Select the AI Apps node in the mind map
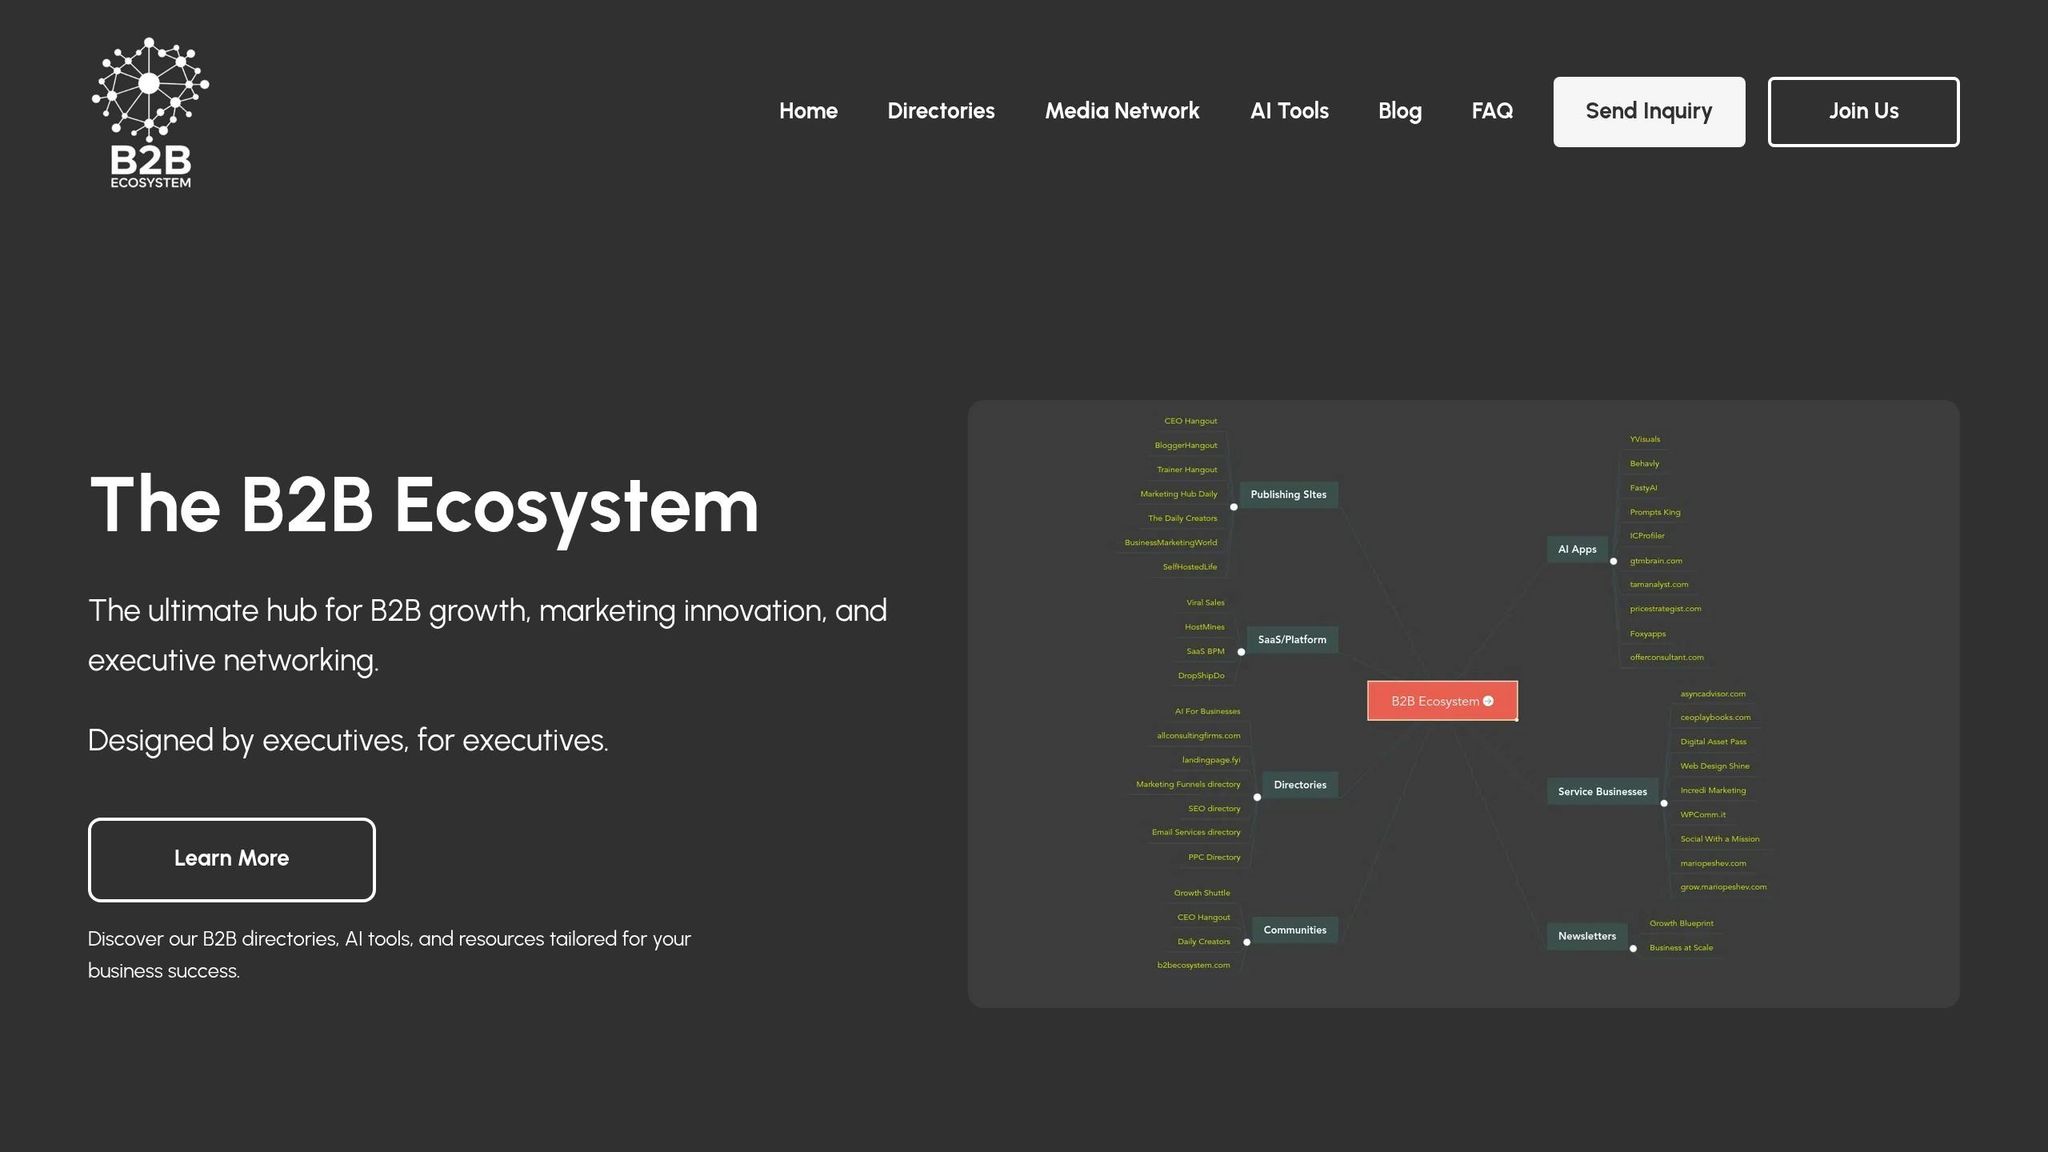 pos(1577,549)
